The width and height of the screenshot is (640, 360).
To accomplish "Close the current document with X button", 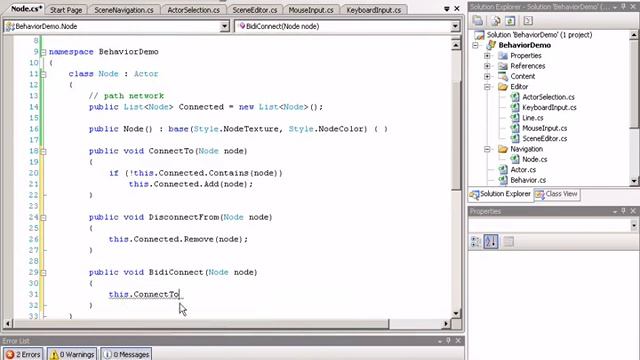I will (457, 9).
